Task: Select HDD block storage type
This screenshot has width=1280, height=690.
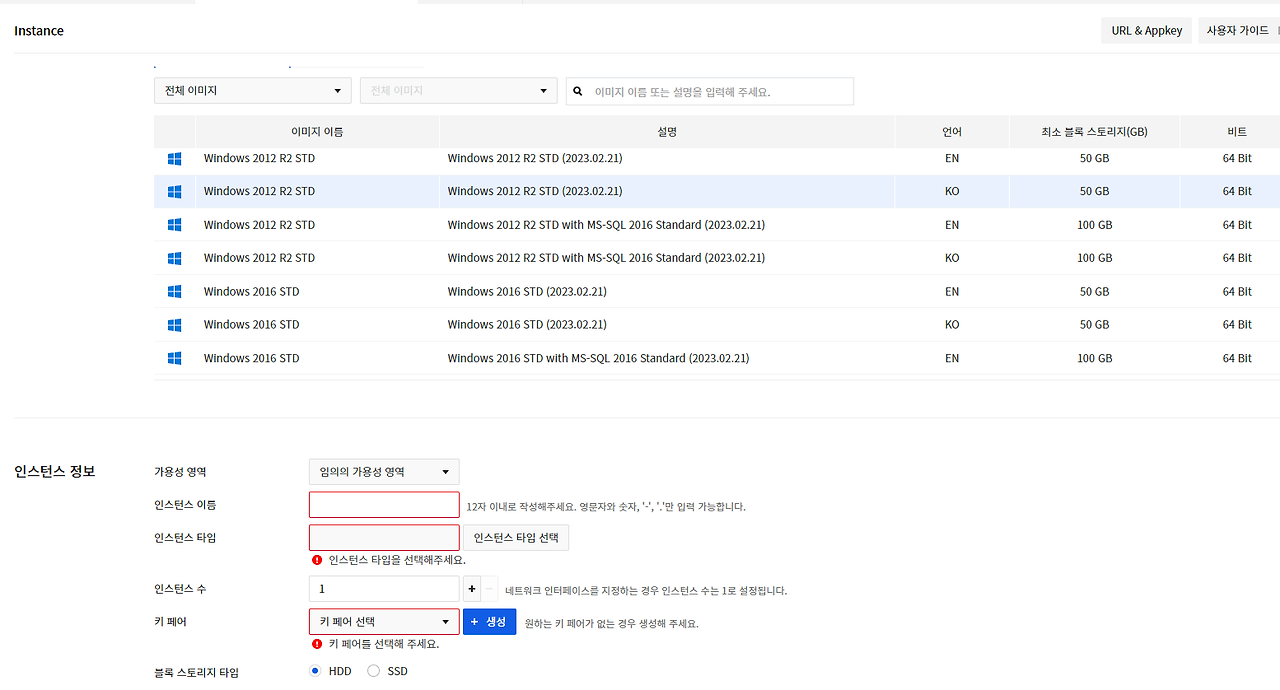Action: [x=316, y=671]
